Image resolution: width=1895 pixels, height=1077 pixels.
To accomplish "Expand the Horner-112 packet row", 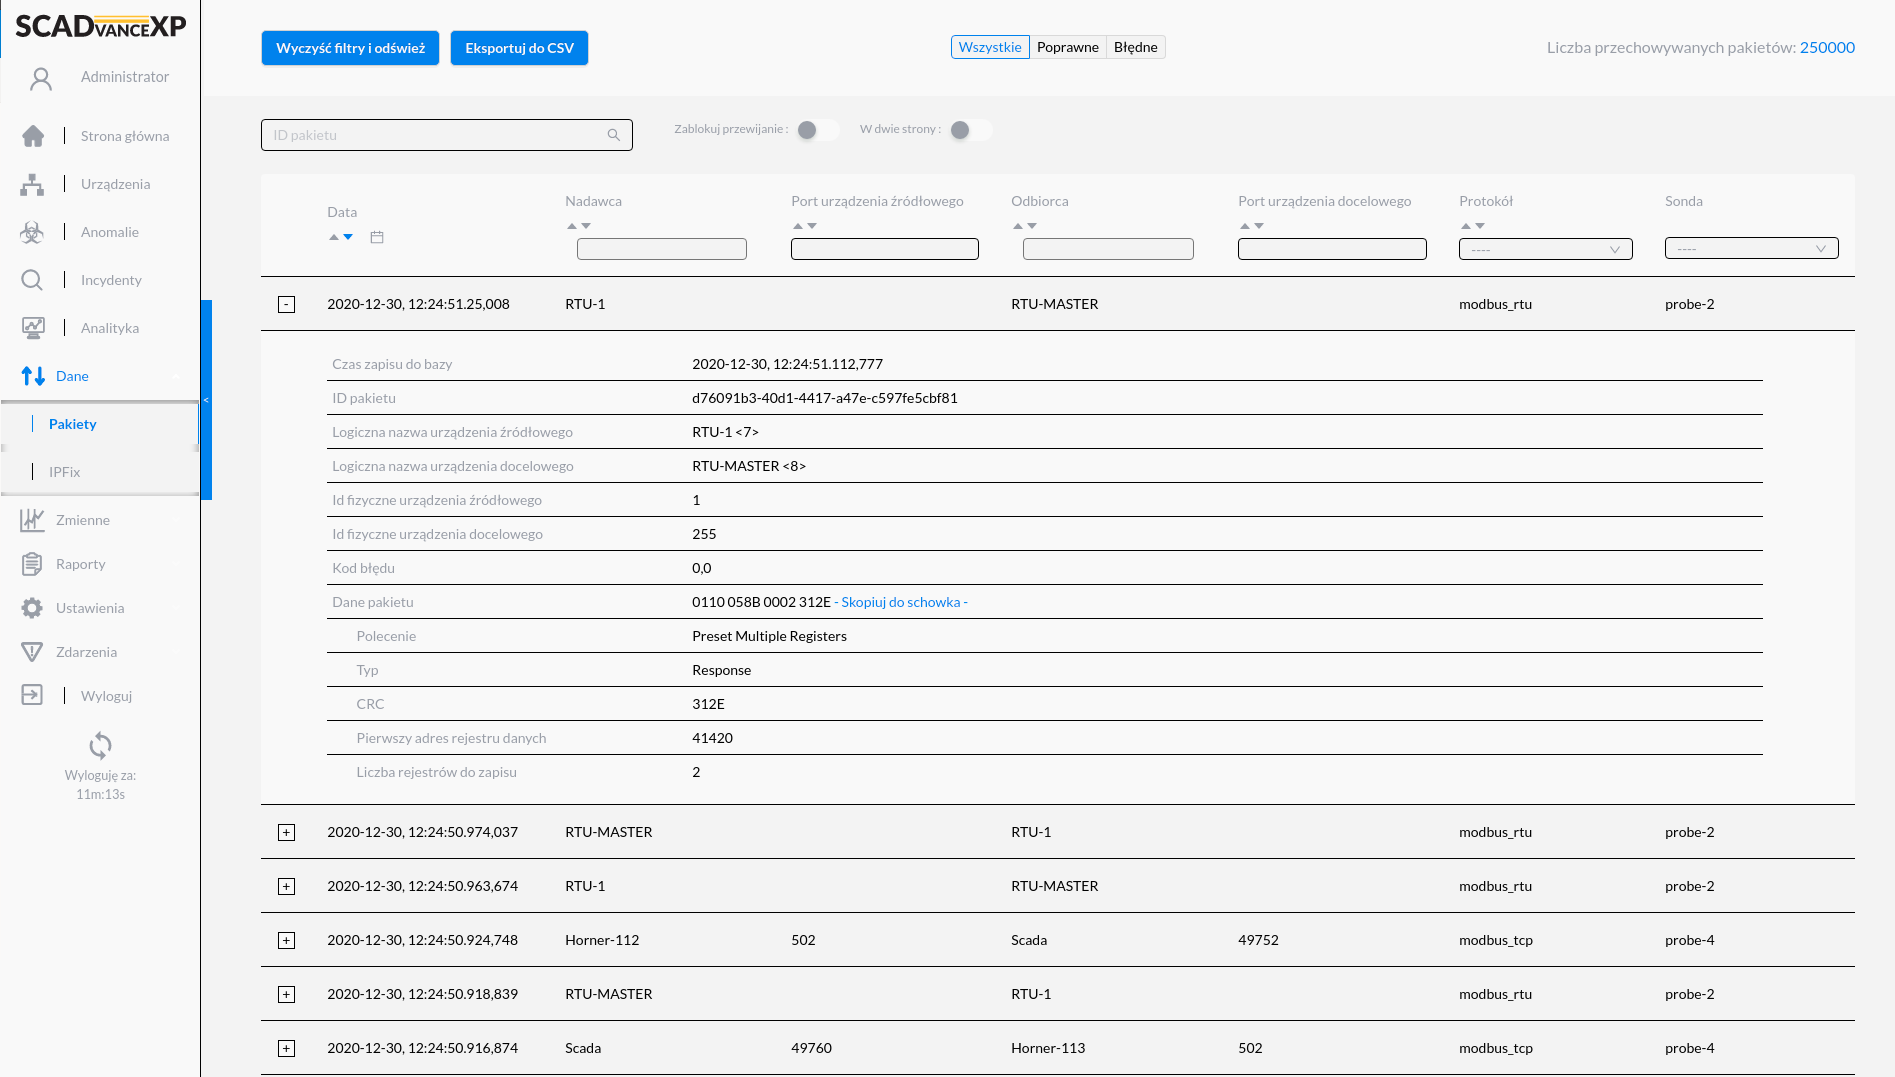I will coord(287,940).
